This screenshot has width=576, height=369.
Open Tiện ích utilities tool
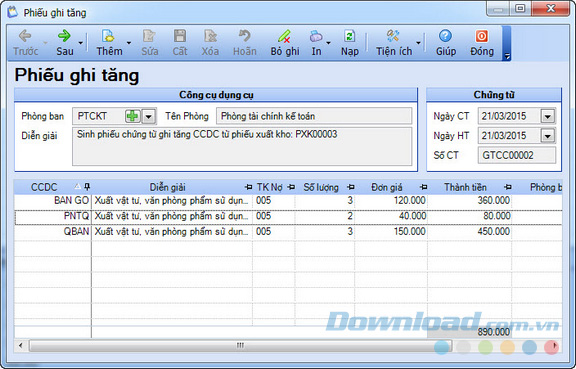click(x=394, y=43)
